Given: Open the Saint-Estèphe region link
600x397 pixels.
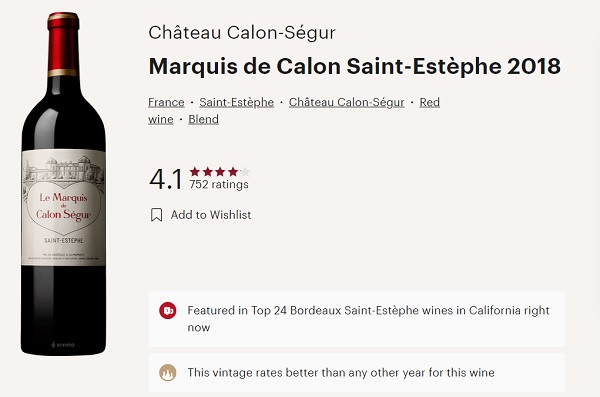Looking at the screenshot, I should click(x=236, y=103).
